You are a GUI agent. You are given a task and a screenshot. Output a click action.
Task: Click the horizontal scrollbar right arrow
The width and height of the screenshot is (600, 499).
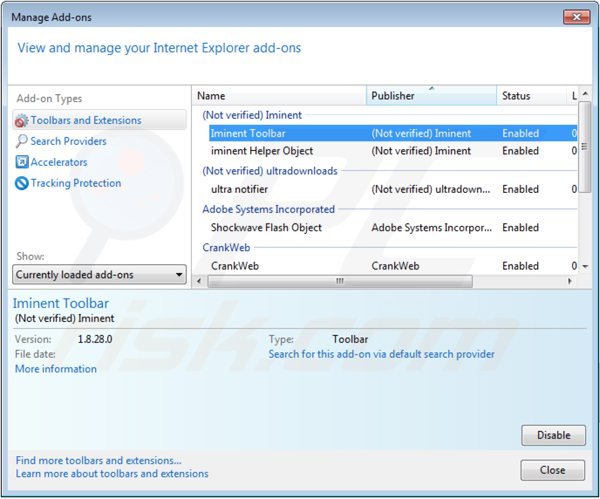point(570,281)
